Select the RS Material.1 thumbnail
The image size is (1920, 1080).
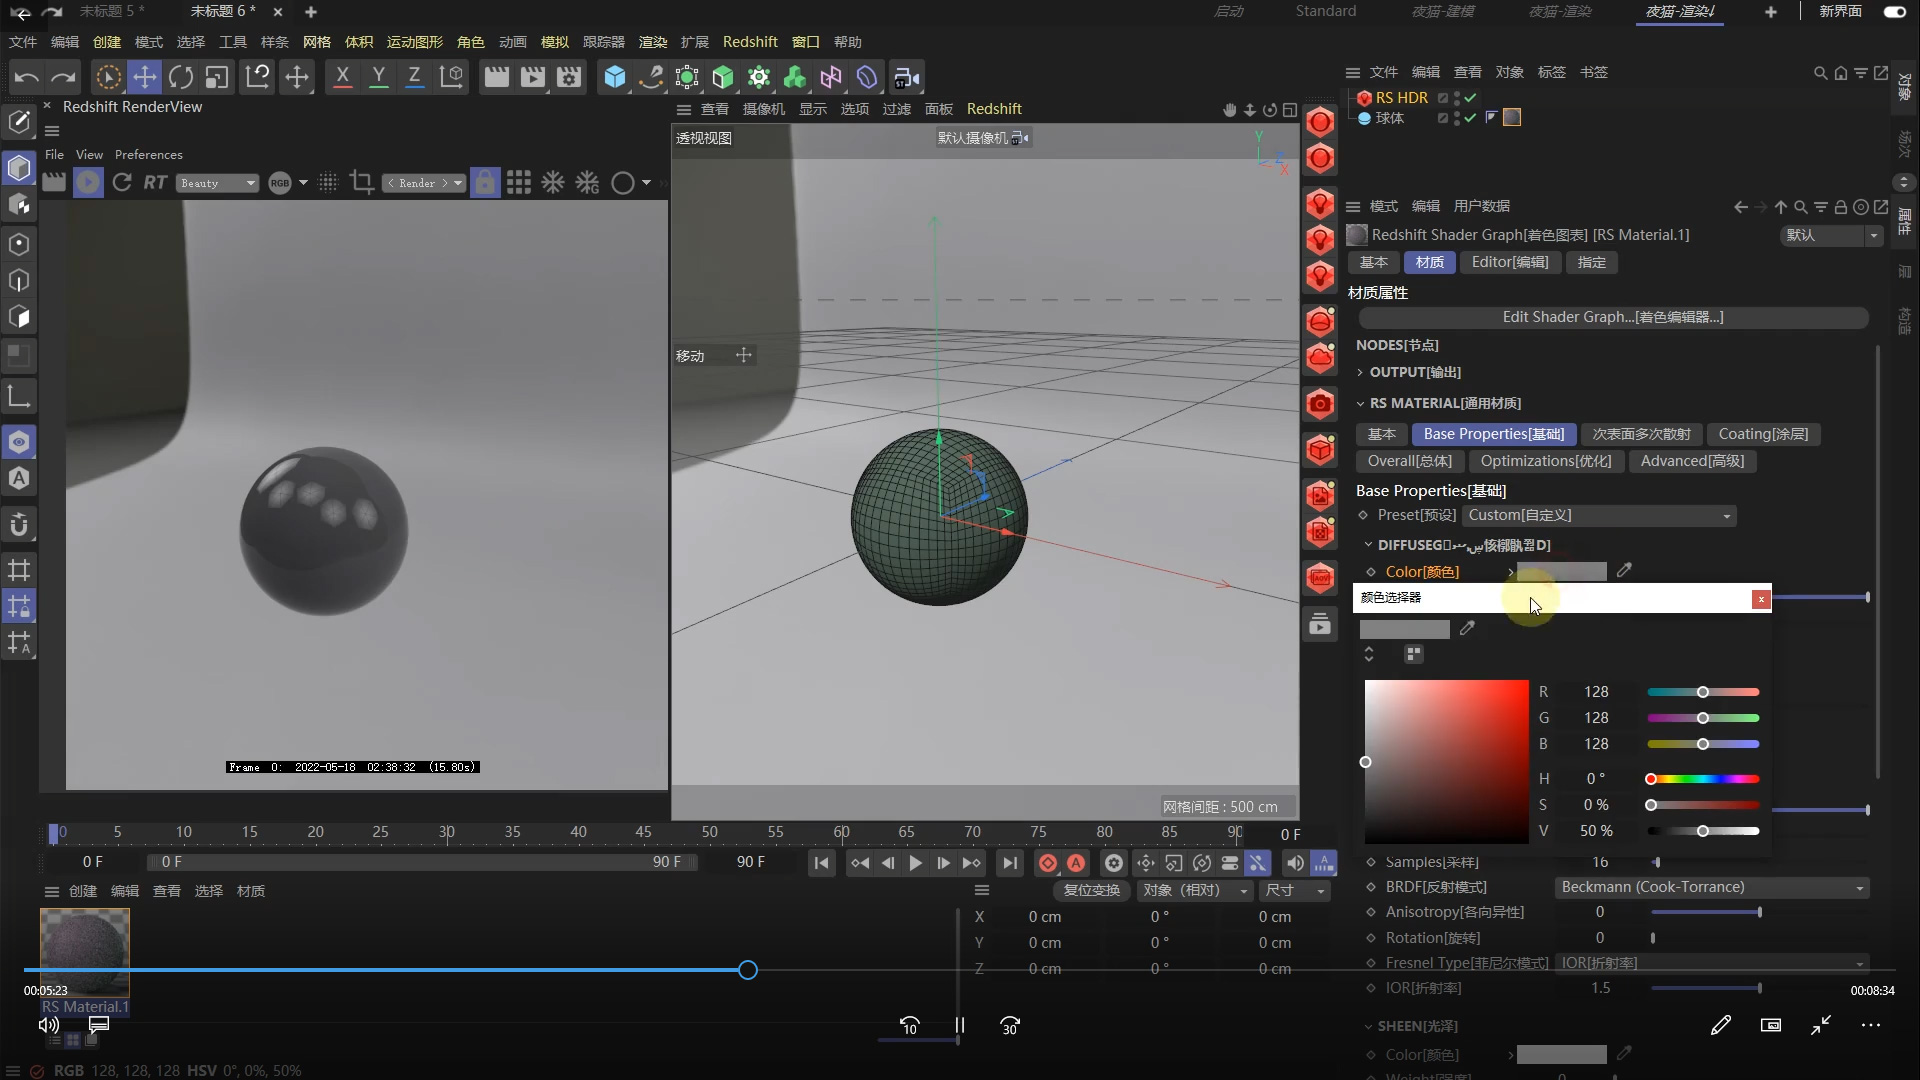(85, 953)
